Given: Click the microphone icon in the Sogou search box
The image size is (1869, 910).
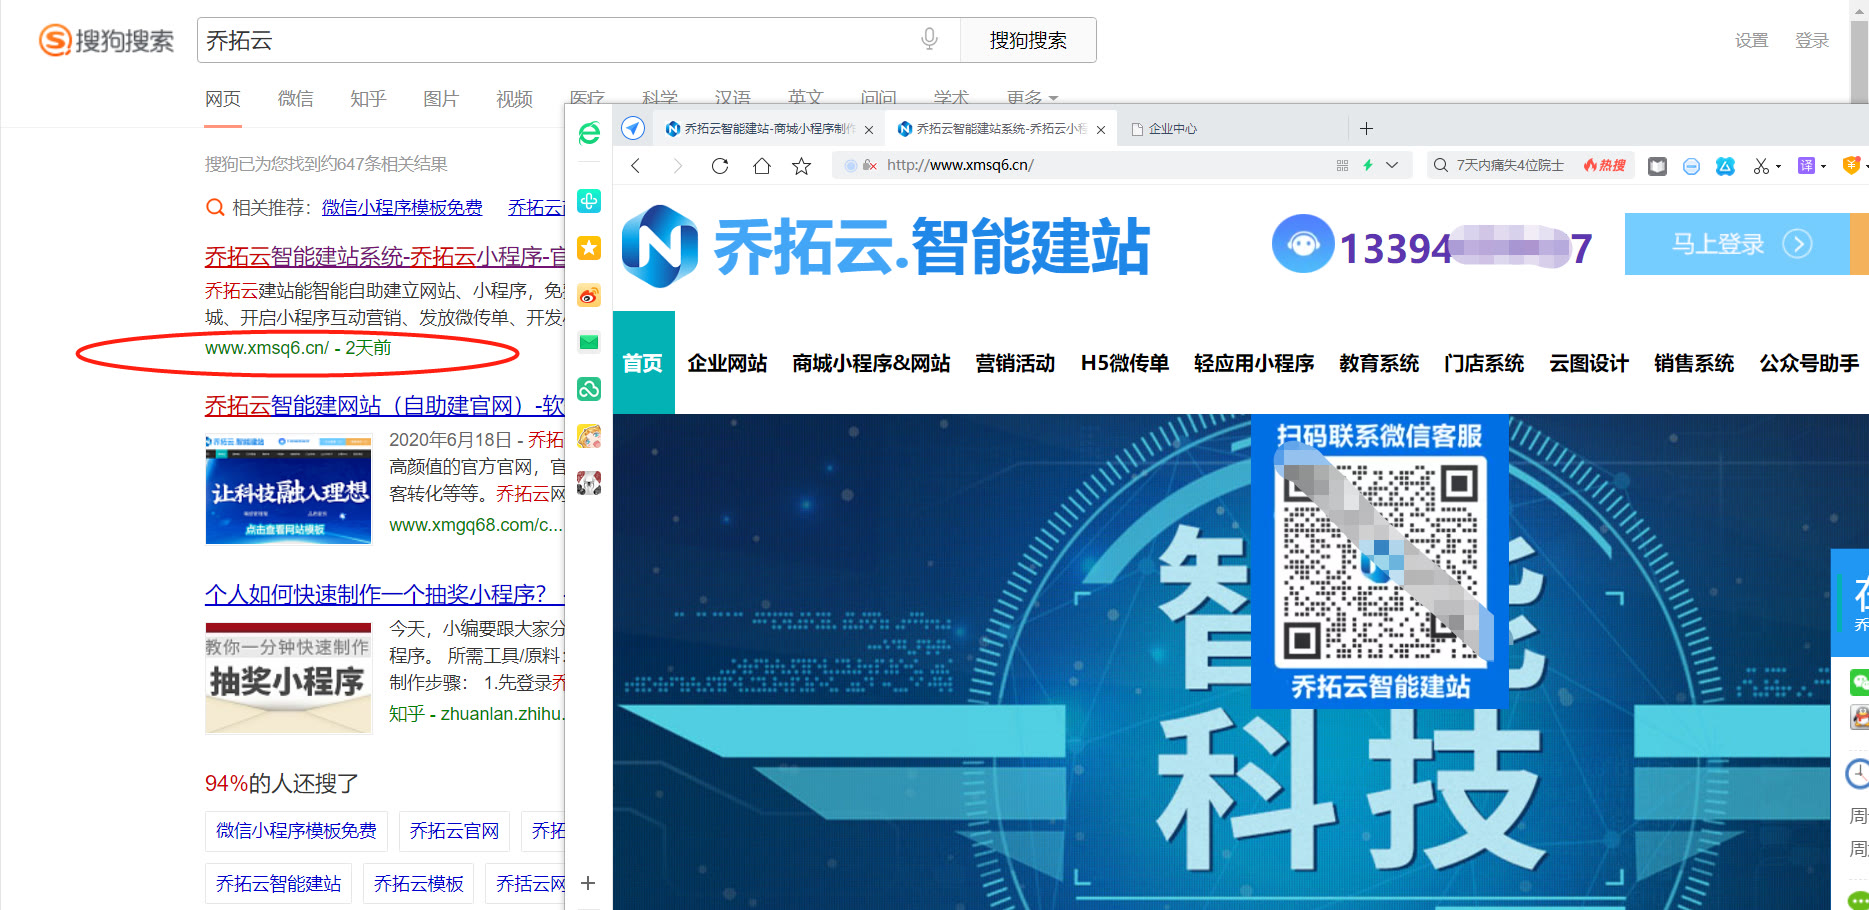Looking at the screenshot, I should [929, 39].
